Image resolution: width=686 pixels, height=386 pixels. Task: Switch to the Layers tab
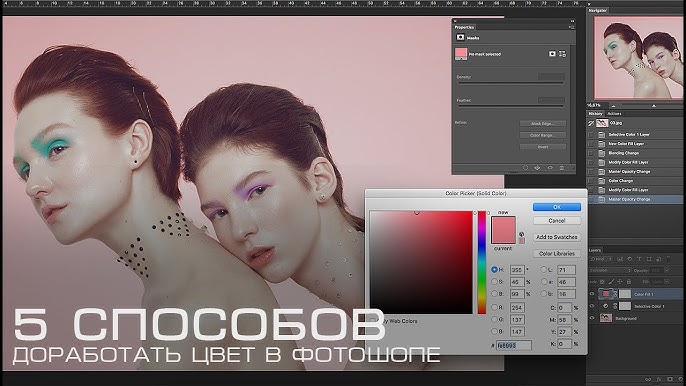(595, 250)
